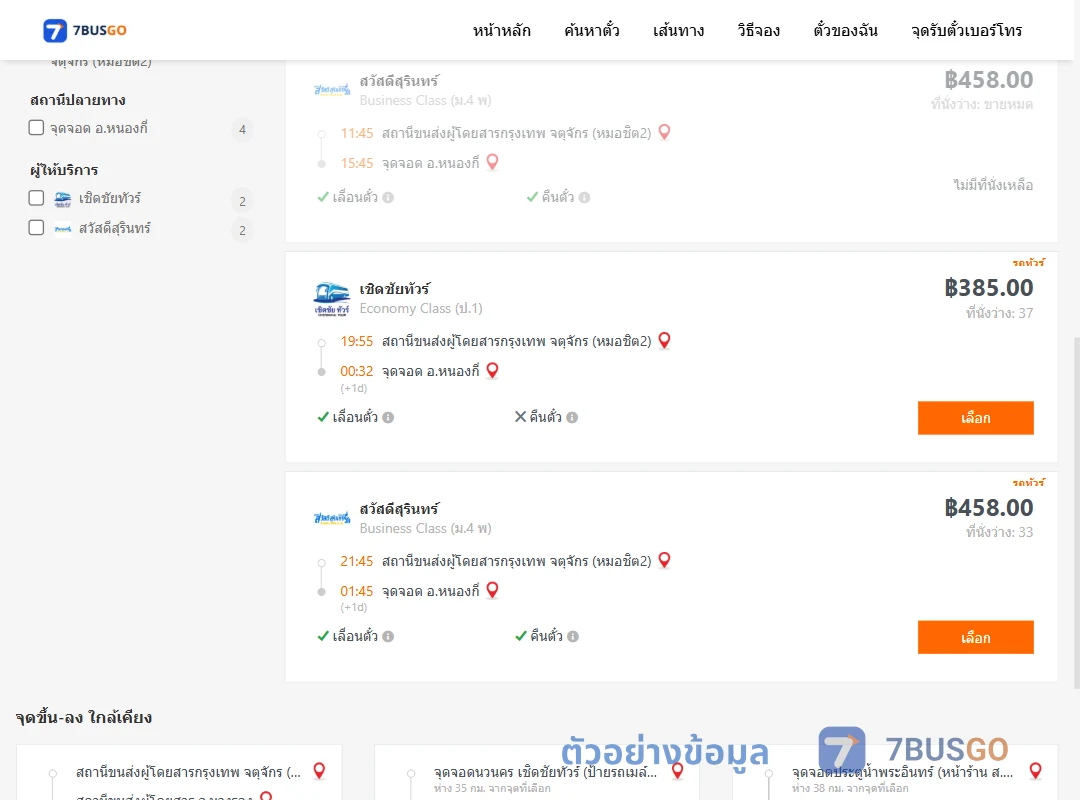1080x800 pixels.
Task: Select the ฿458.00 21:45 trip with เลือก
Action: coord(975,637)
